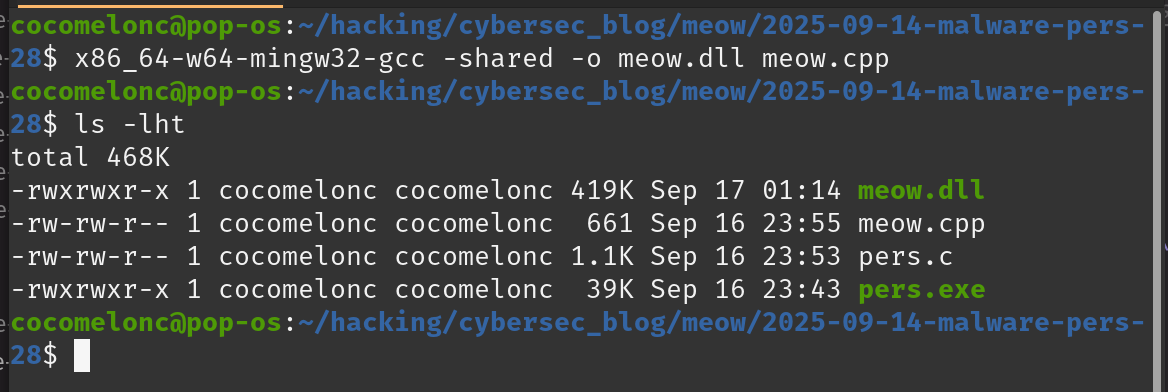Click the 661 byte size of meow.cpp
Image resolution: width=1168 pixels, height=392 pixels.
point(611,224)
